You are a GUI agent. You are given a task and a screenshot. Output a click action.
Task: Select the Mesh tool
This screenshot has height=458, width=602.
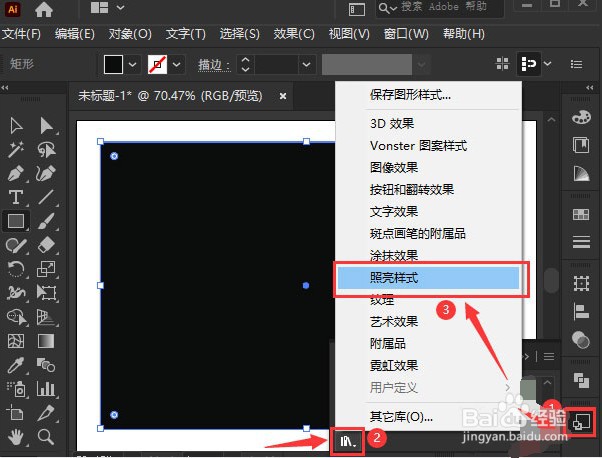[x=16, y=341]
